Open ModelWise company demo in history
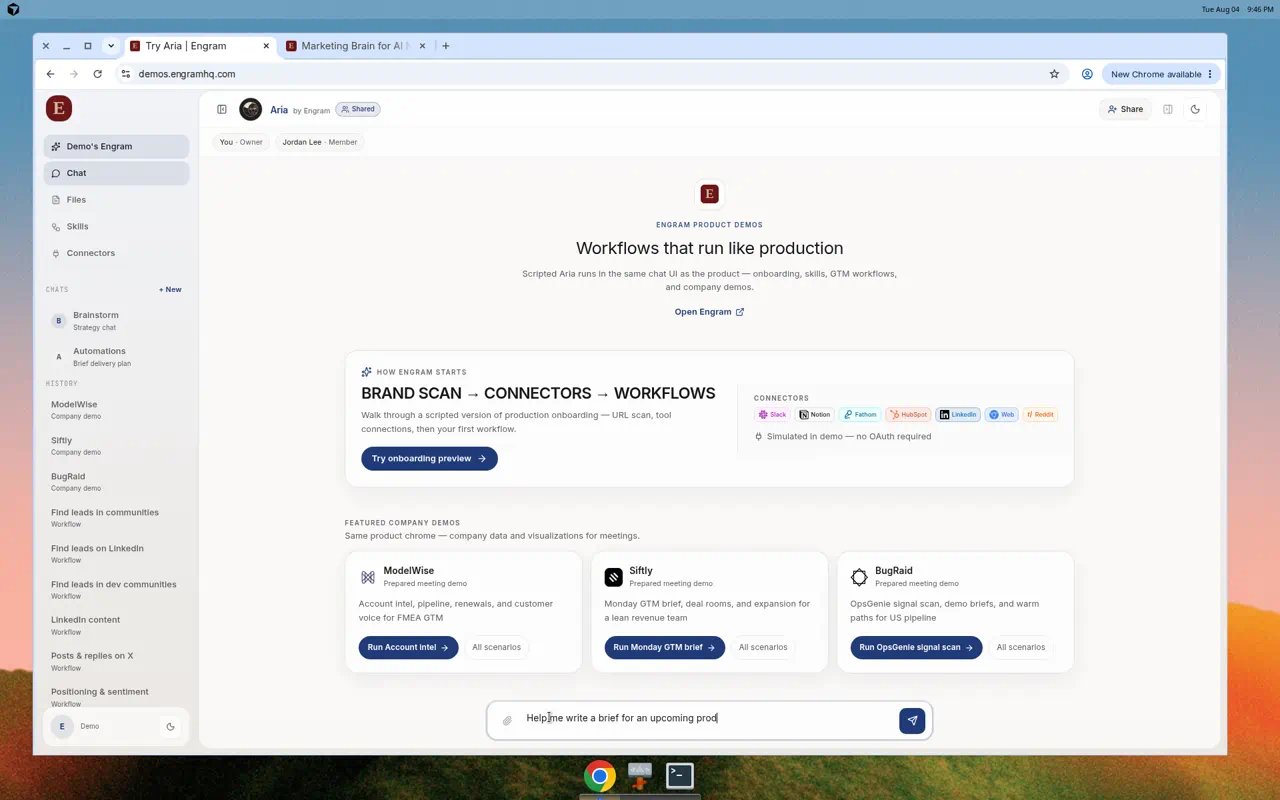The width and height of the screenshot is (1280, 800). click(x=116, y=410)
